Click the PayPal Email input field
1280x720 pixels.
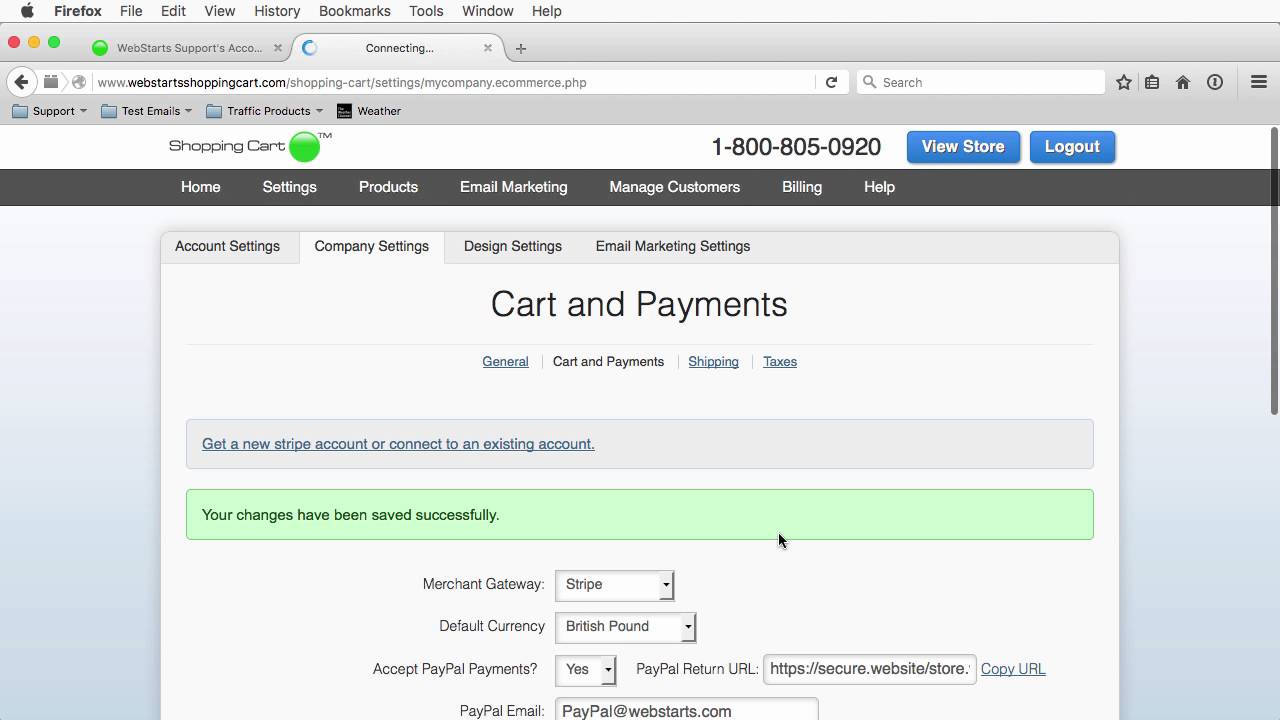coord(686,709)
